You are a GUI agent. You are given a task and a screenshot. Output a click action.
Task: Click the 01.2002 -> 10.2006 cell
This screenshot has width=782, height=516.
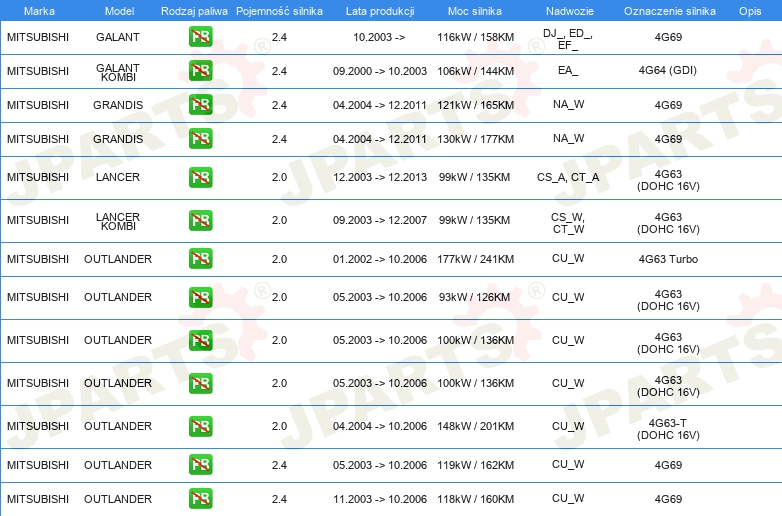380,259
